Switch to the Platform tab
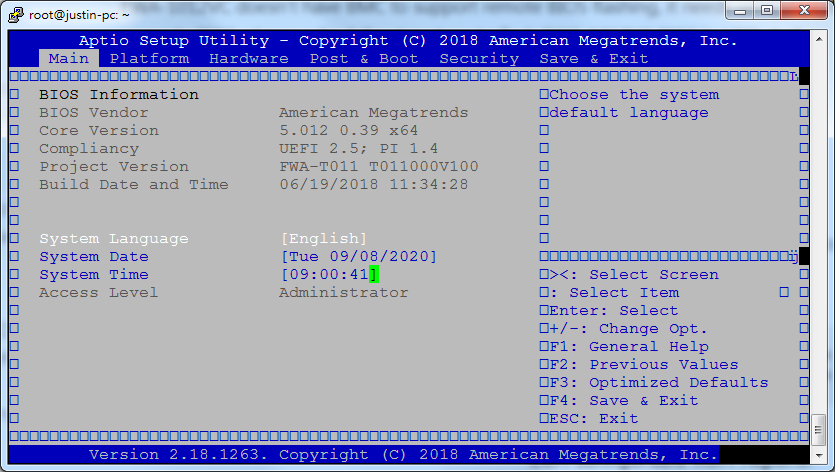 tap(149, 59)
